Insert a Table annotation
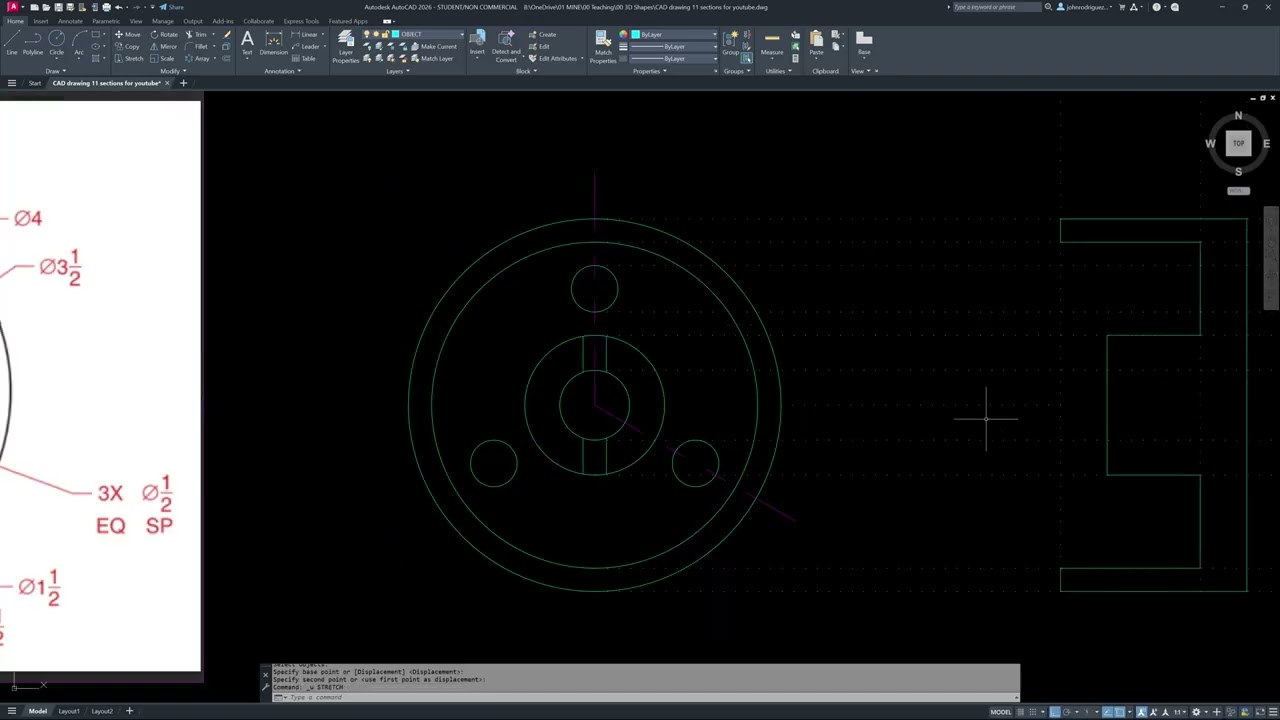 pos(303,58)
